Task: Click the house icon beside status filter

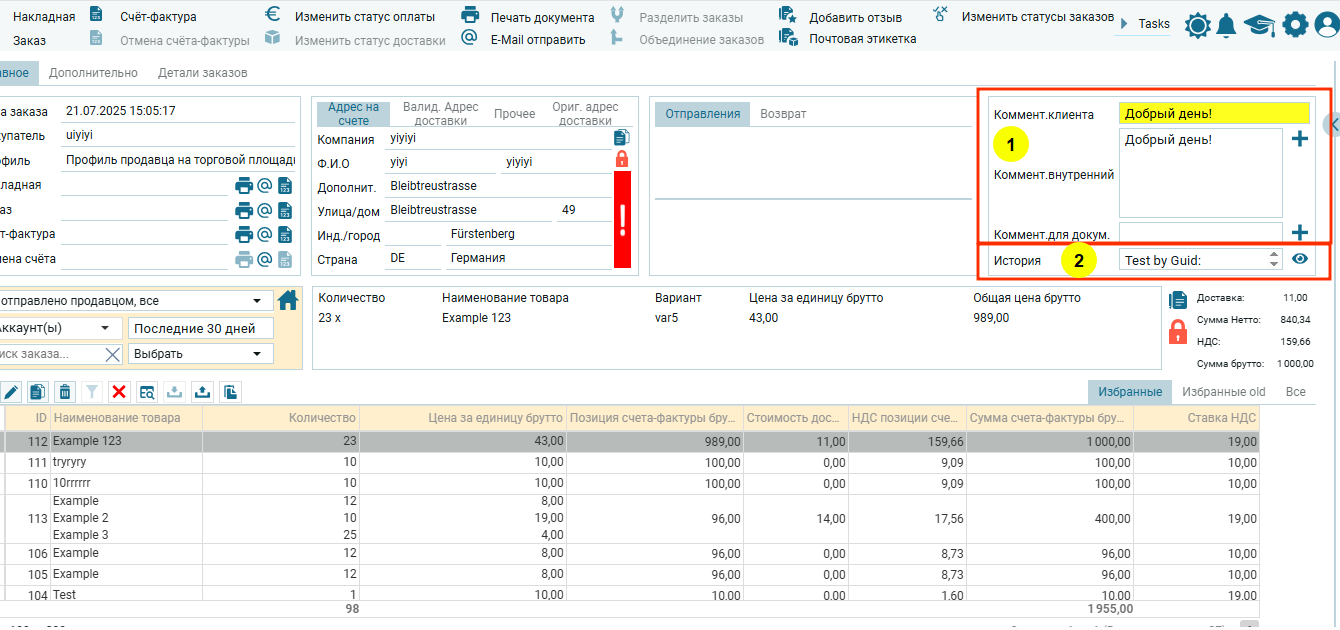Action: click(x=288, y=300)
